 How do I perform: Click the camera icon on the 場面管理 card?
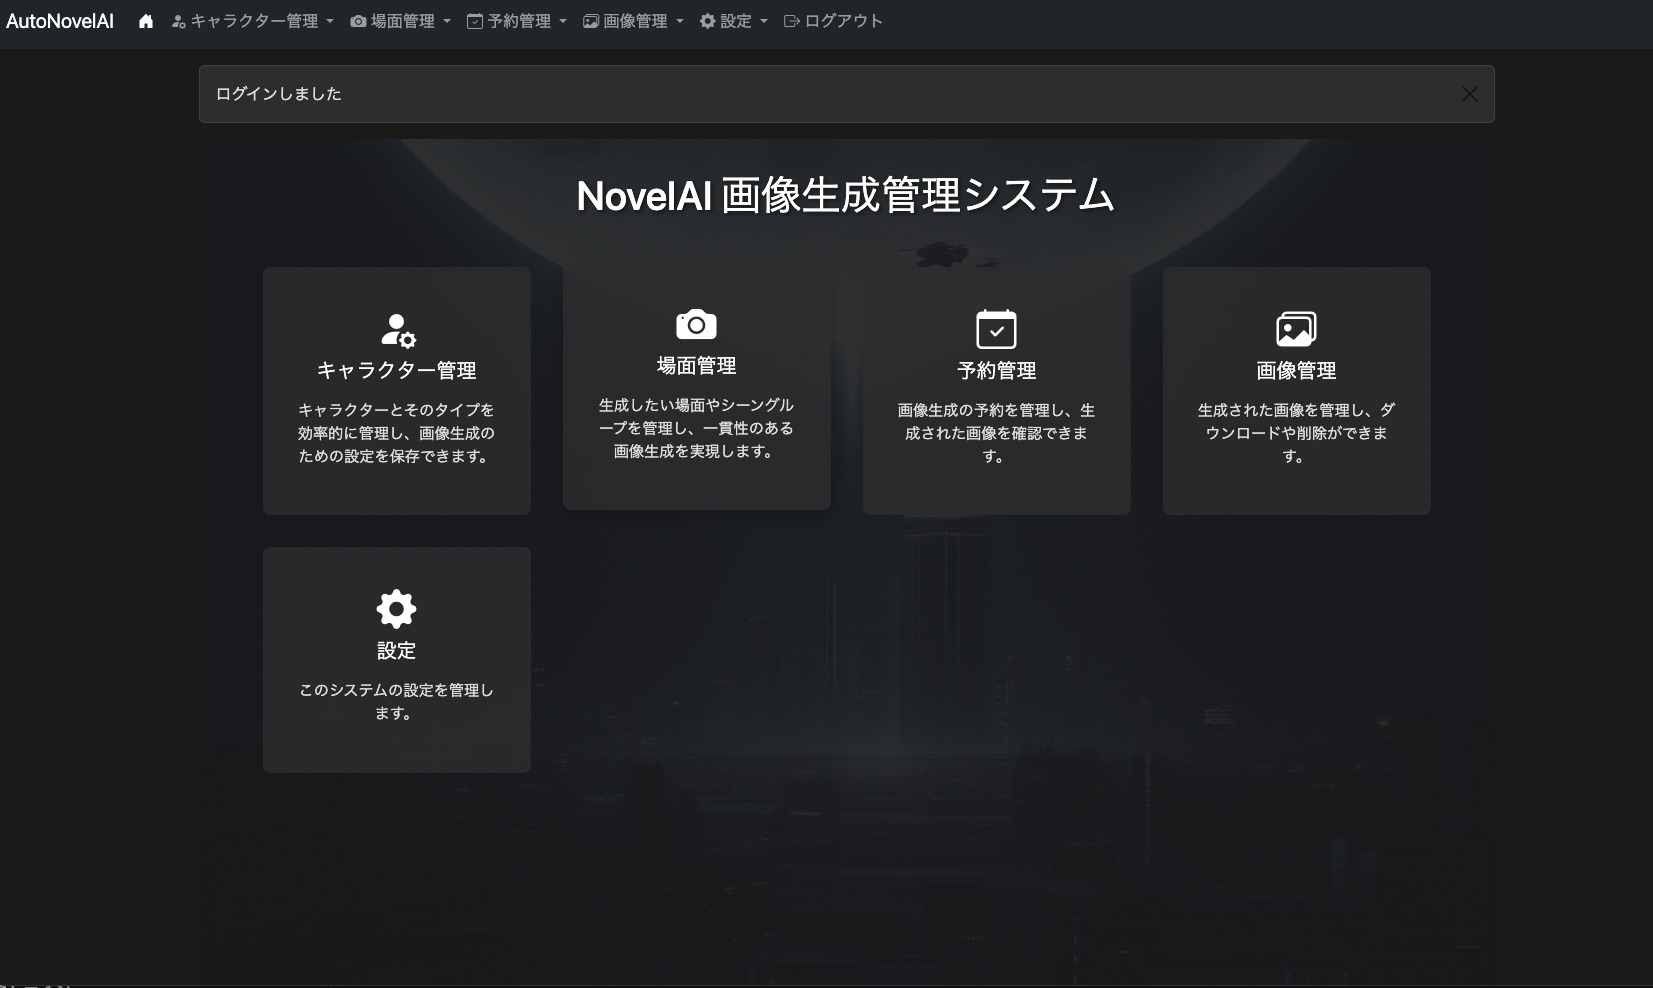[x=695, y=323]
